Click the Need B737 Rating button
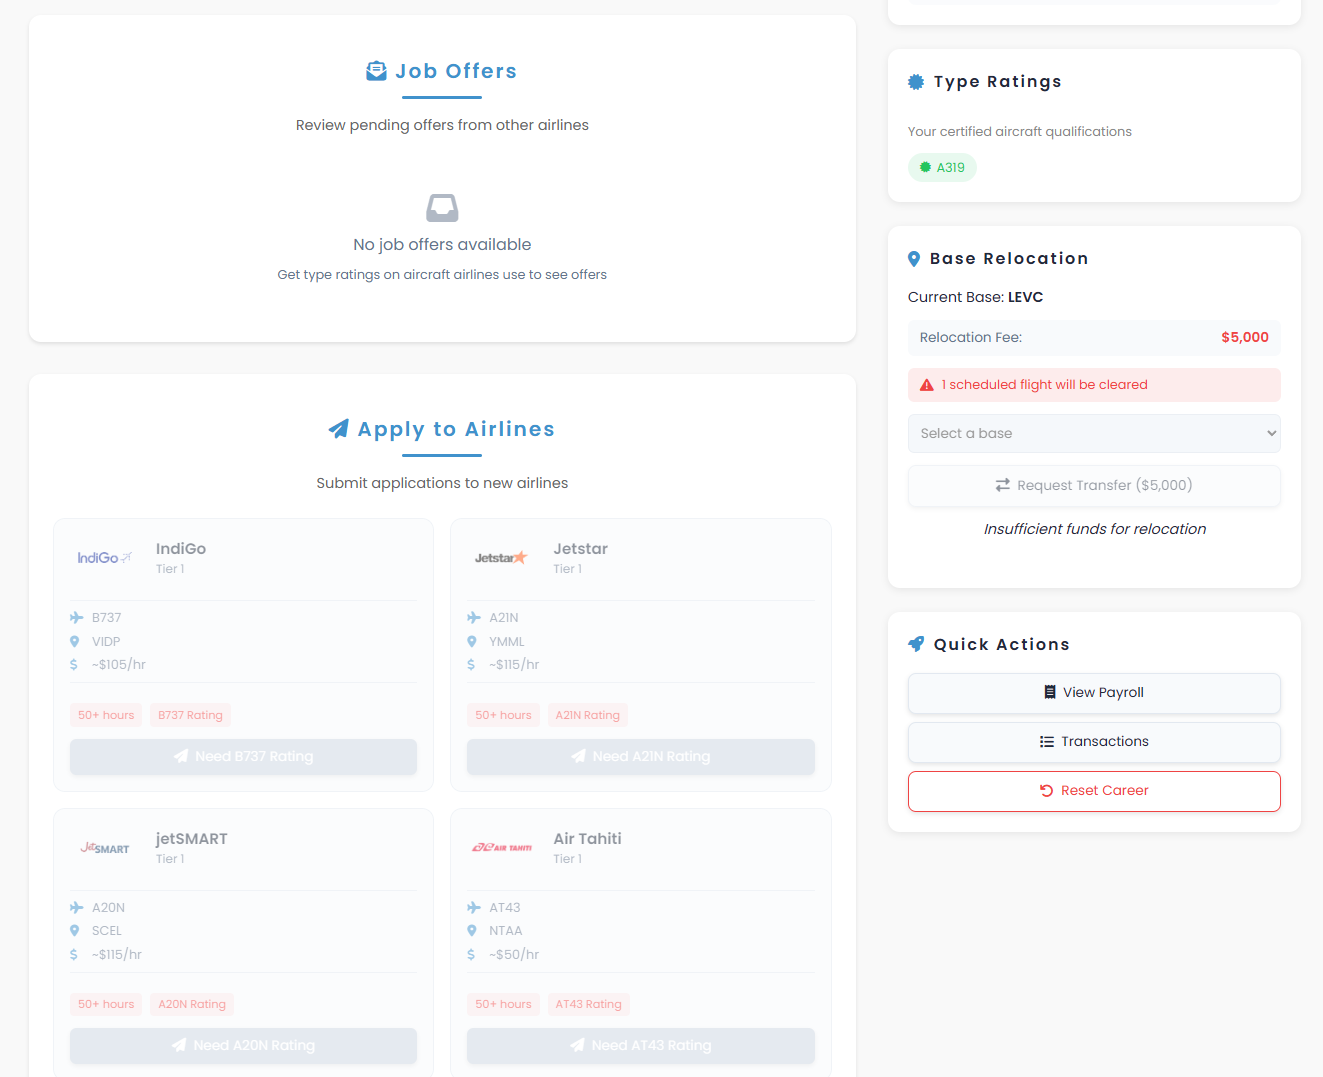Viewport: 1323px width, 1077px height. point(243,757)
